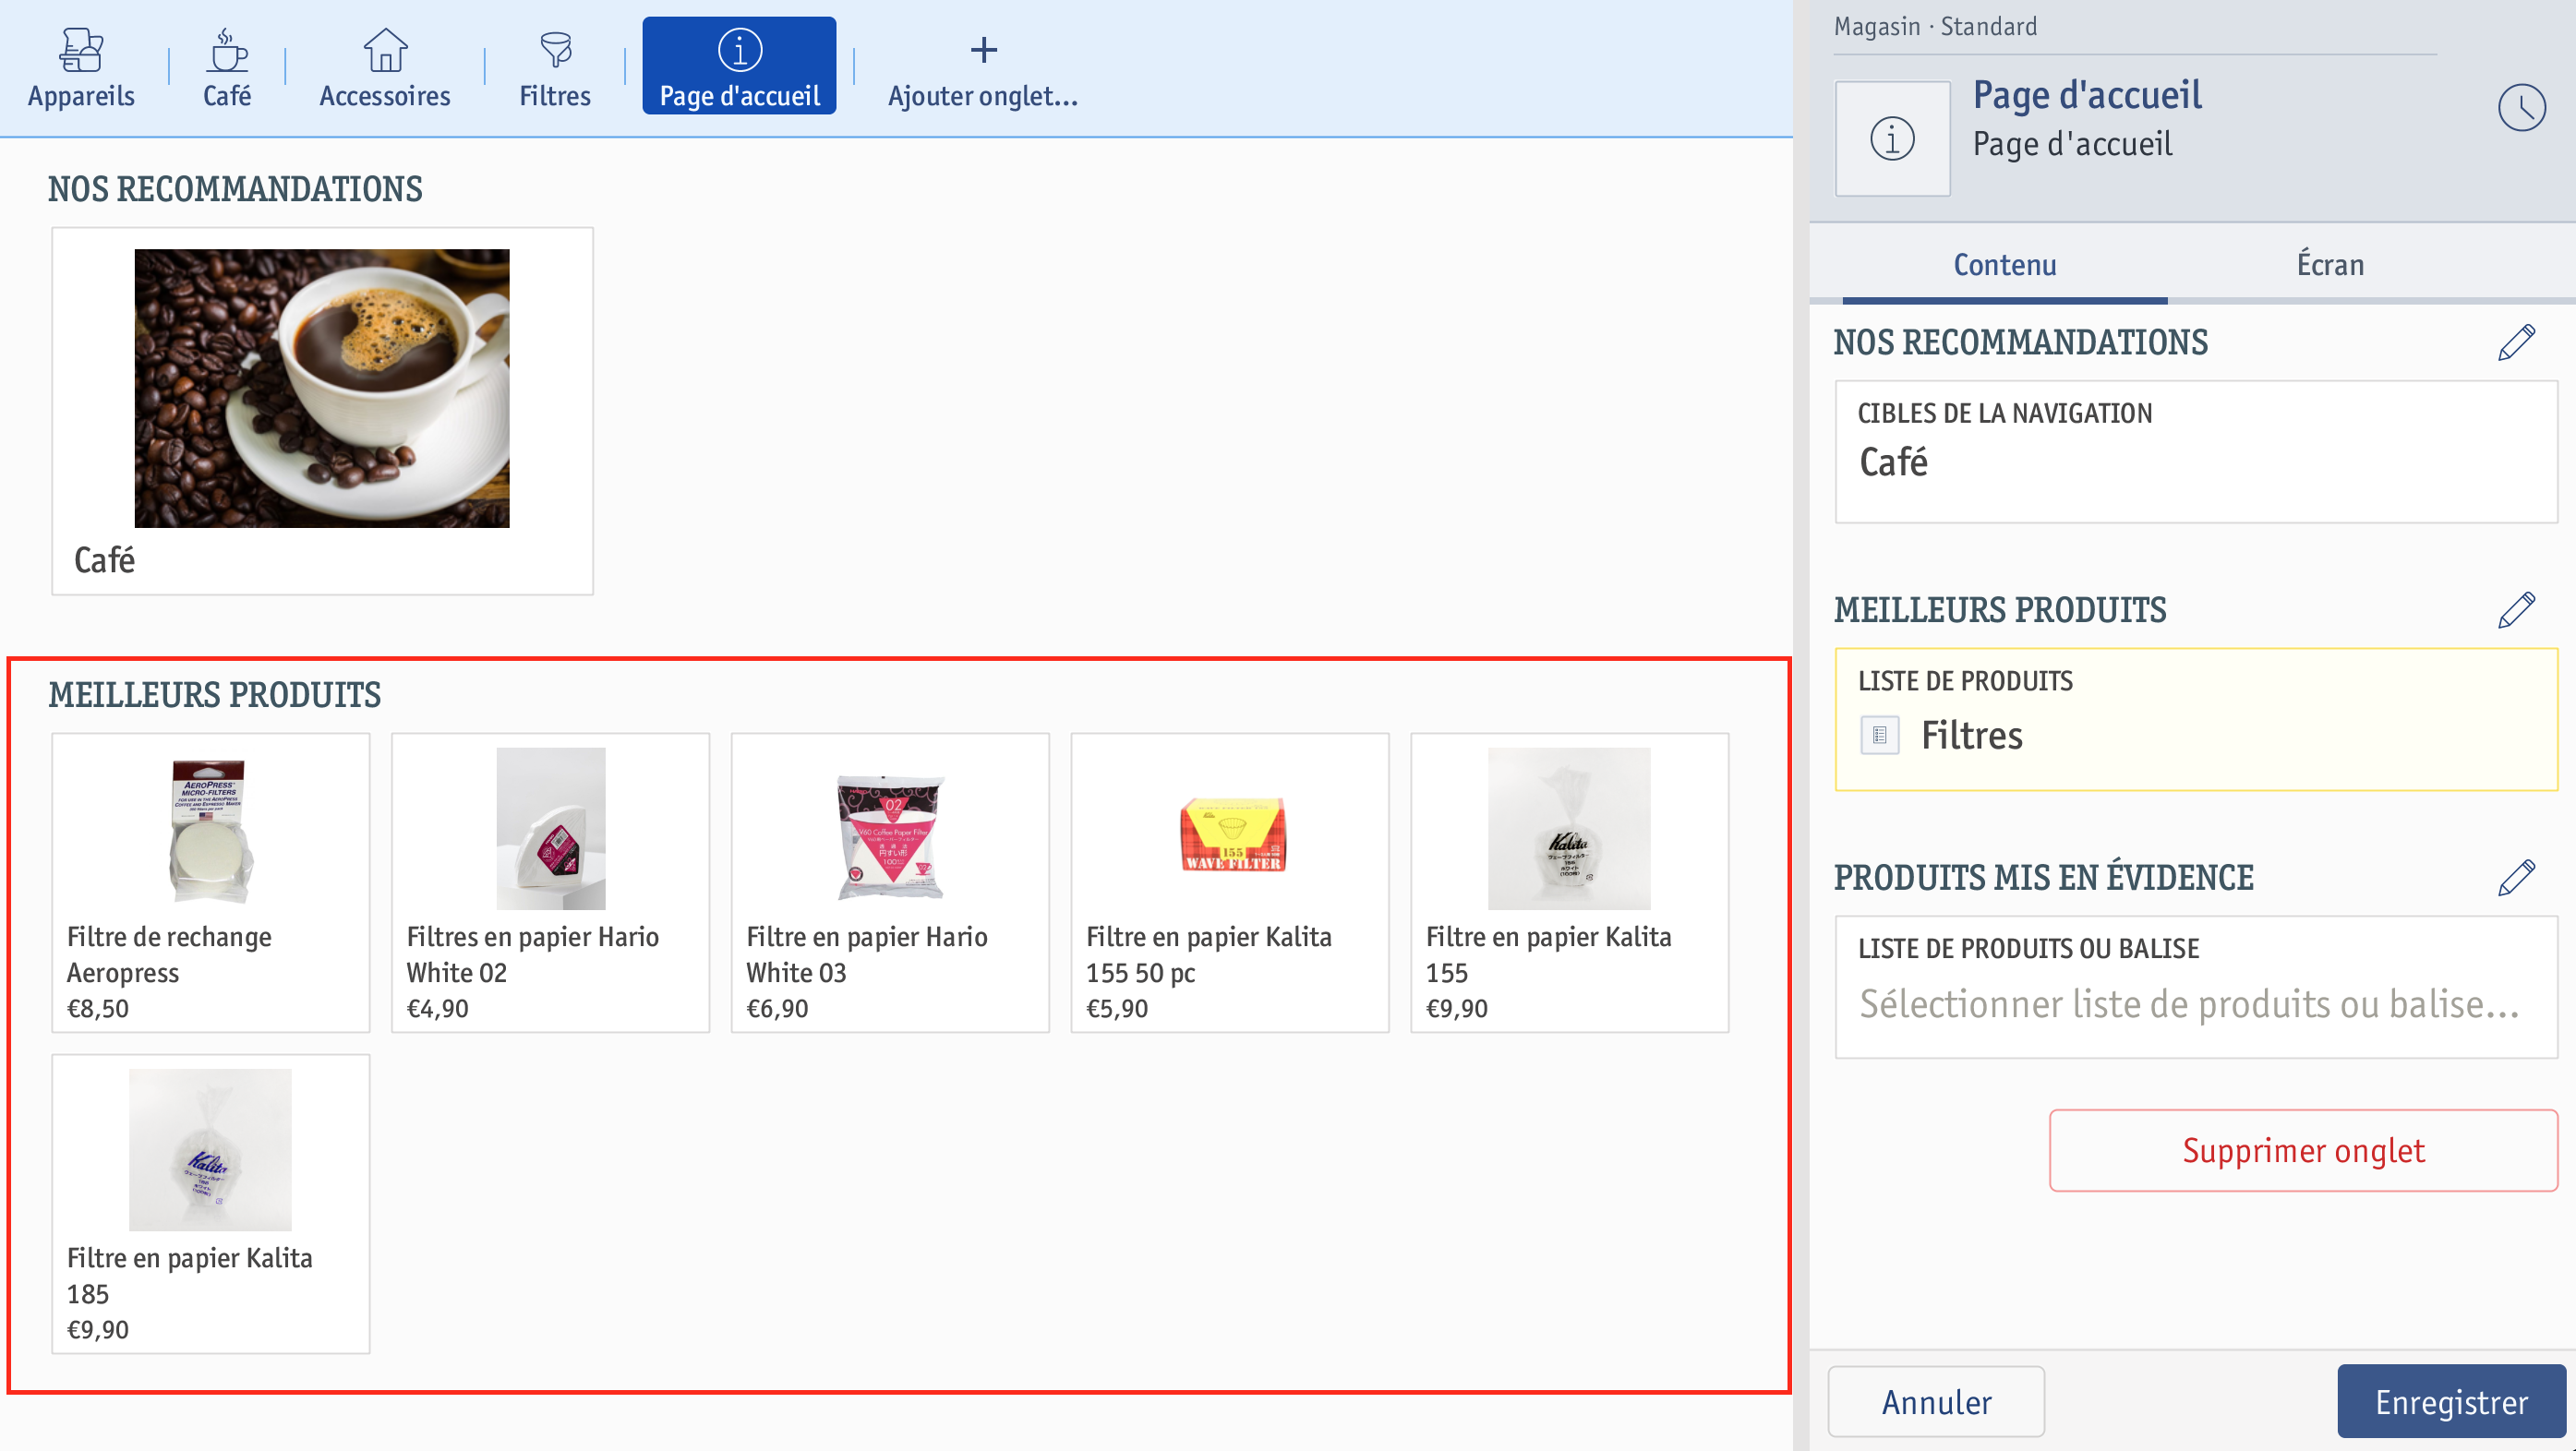
Task: Click the Page d'accueil info icon box
Action: click(1892, 138)
